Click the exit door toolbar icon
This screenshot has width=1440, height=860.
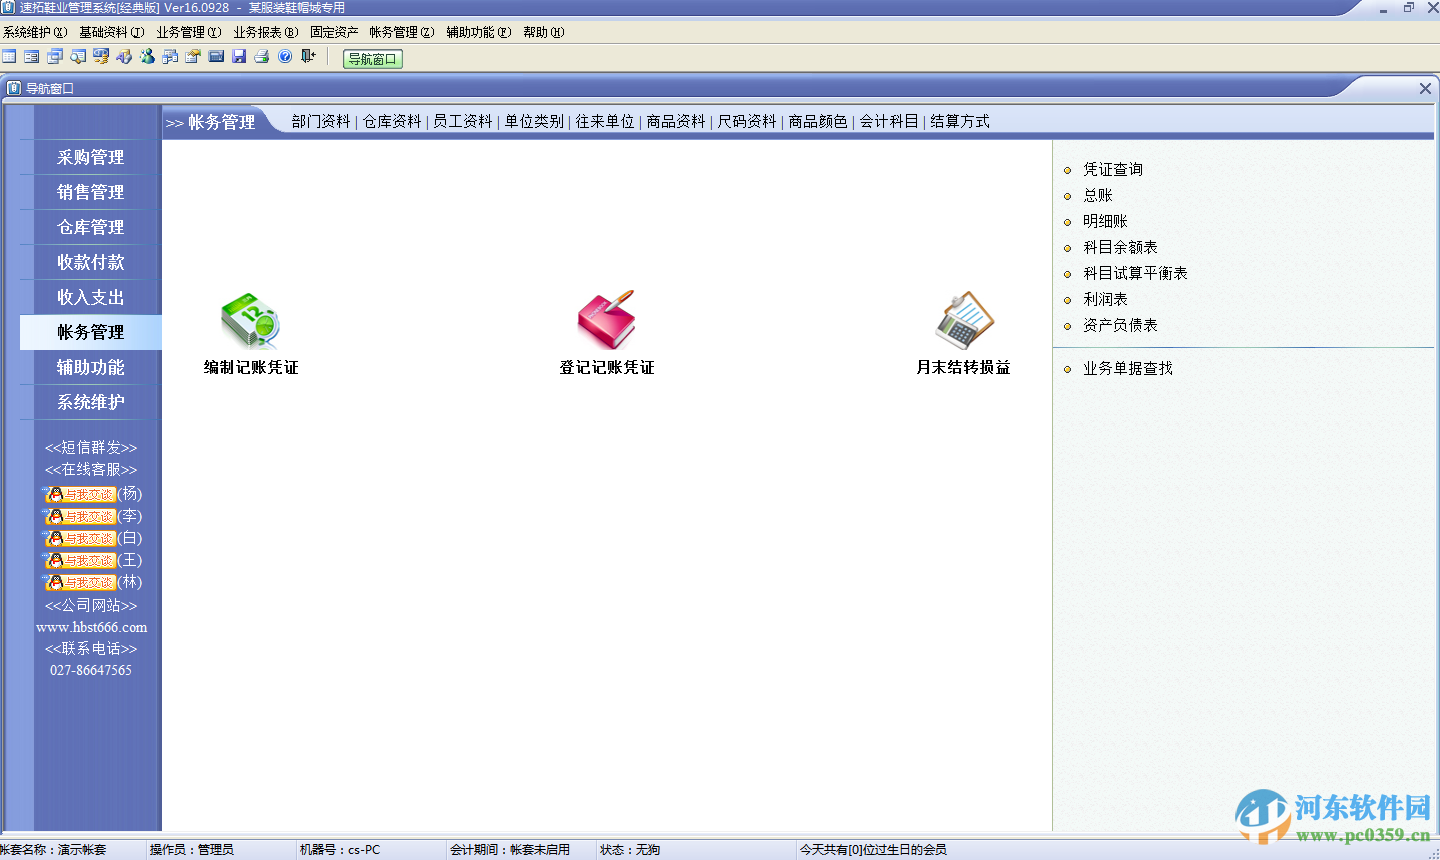[x=308, y=57]
